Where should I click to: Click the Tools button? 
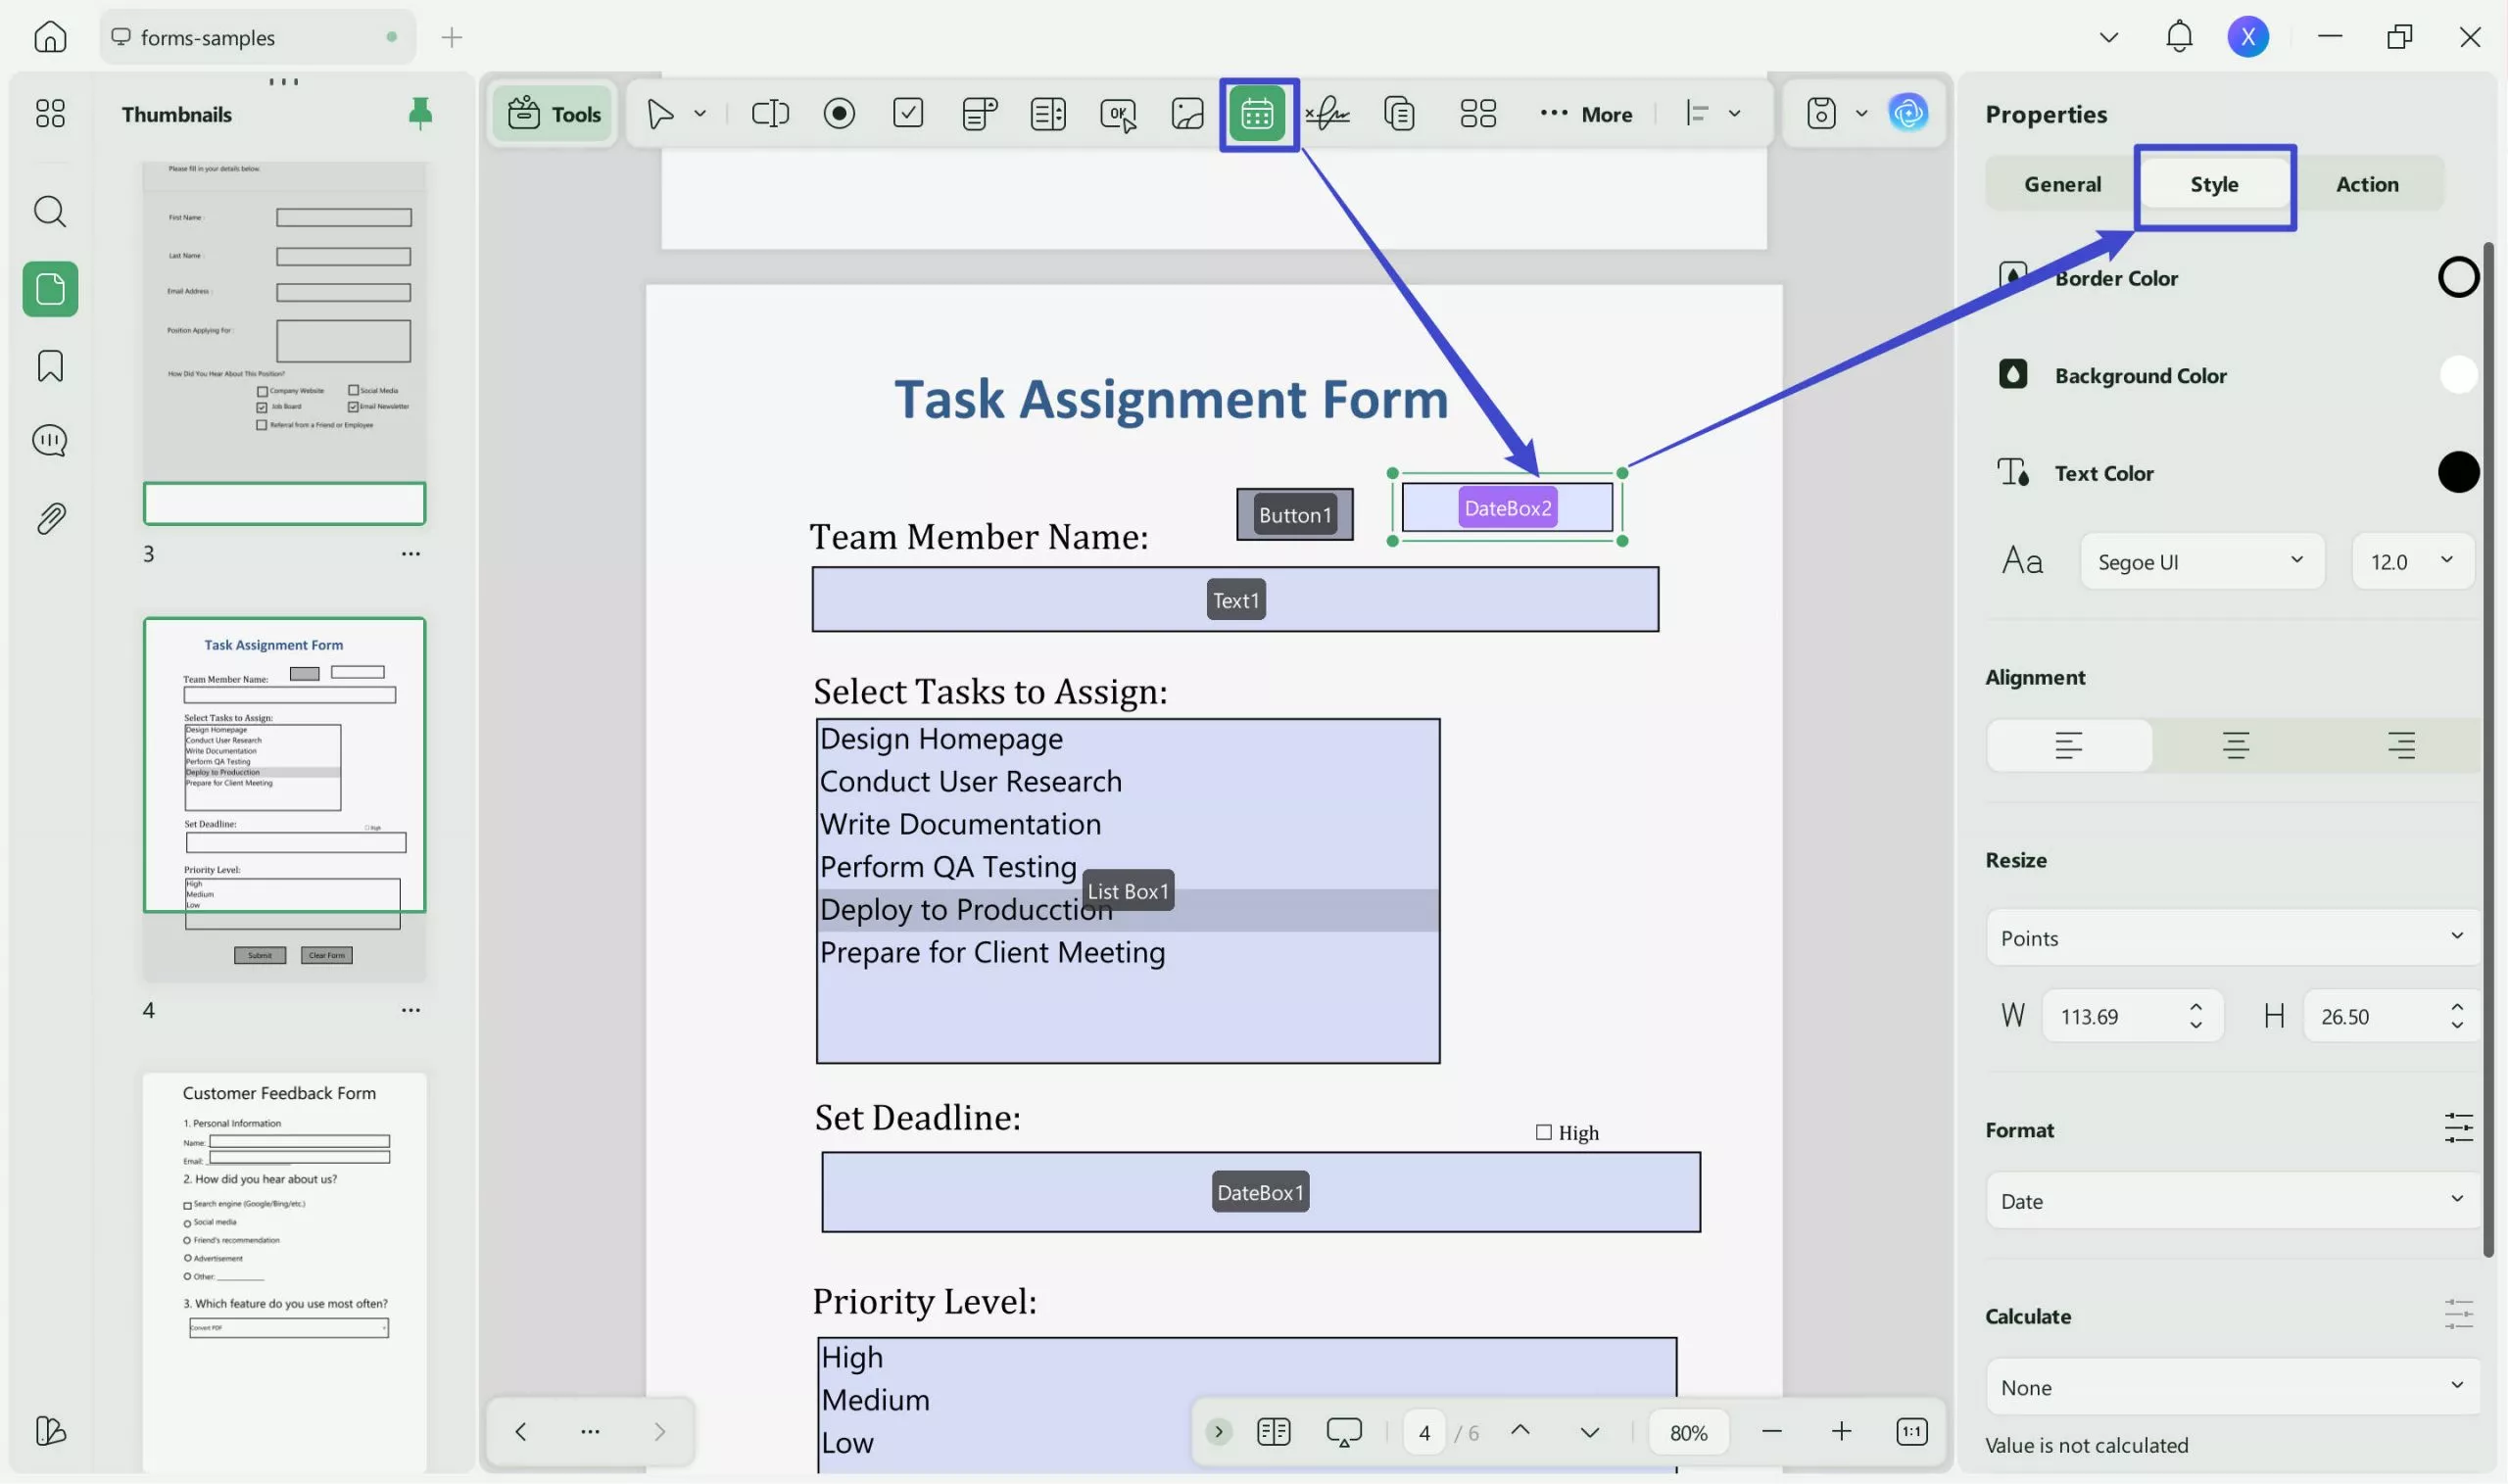pyautogui.click(x=554, y=114)
